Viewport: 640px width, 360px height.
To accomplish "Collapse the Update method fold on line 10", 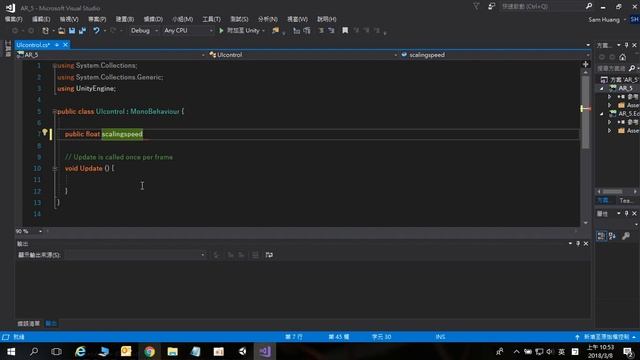I will click(54, 168).
